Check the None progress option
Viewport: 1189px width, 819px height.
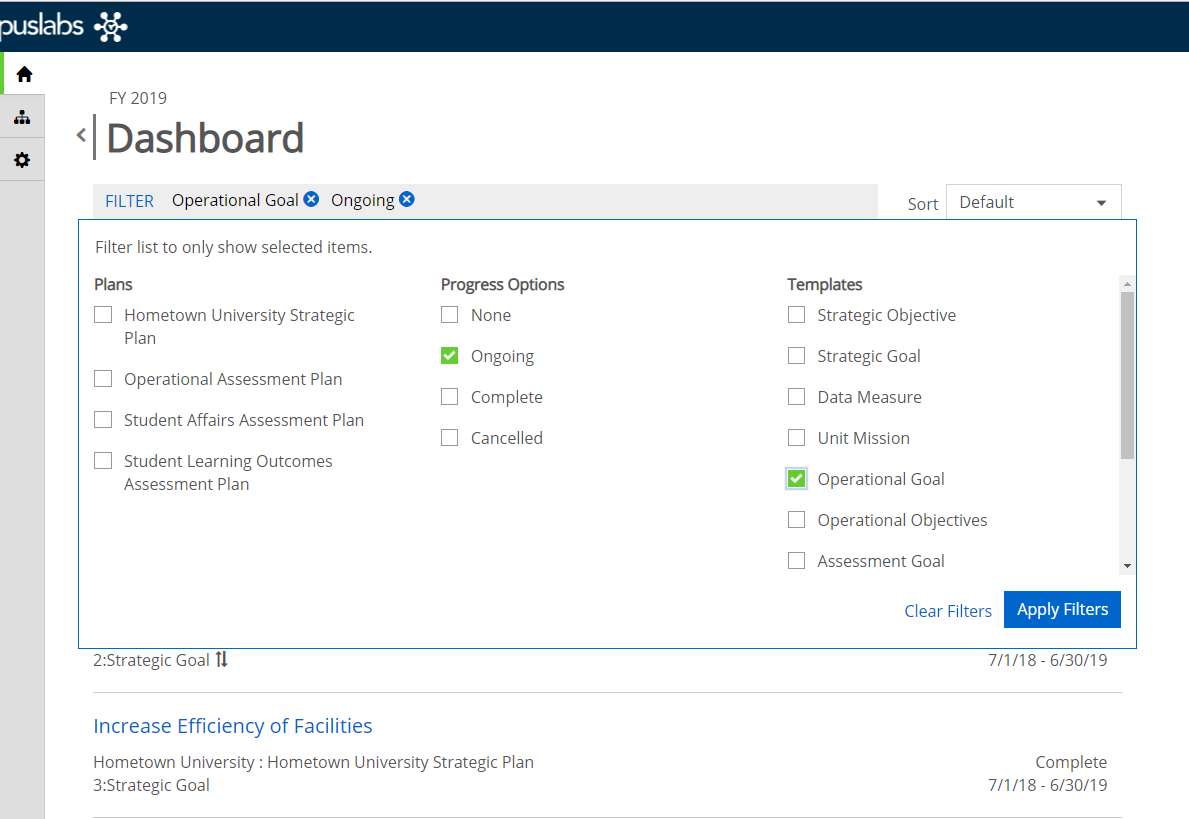[450, 315]
